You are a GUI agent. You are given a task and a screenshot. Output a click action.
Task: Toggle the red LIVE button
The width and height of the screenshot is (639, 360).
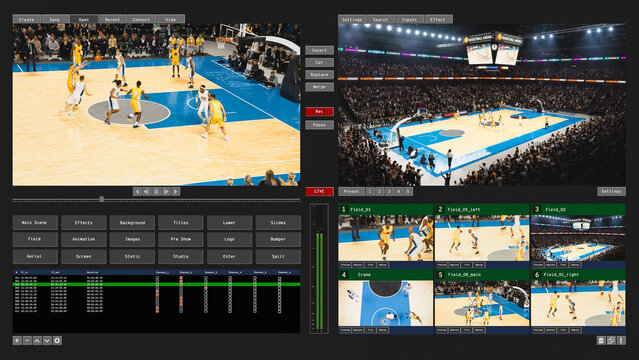tap(320, 191)
